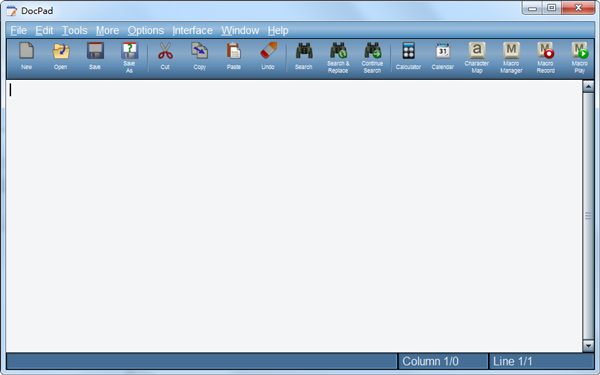Click the Column 1/0 status indicator
600x375 pixels.
pyautogui.click(x=443, y=361)
